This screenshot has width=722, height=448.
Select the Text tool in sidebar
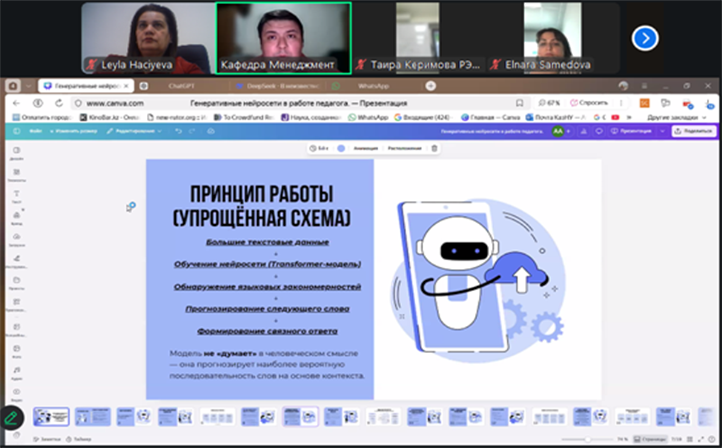point(17,196)
